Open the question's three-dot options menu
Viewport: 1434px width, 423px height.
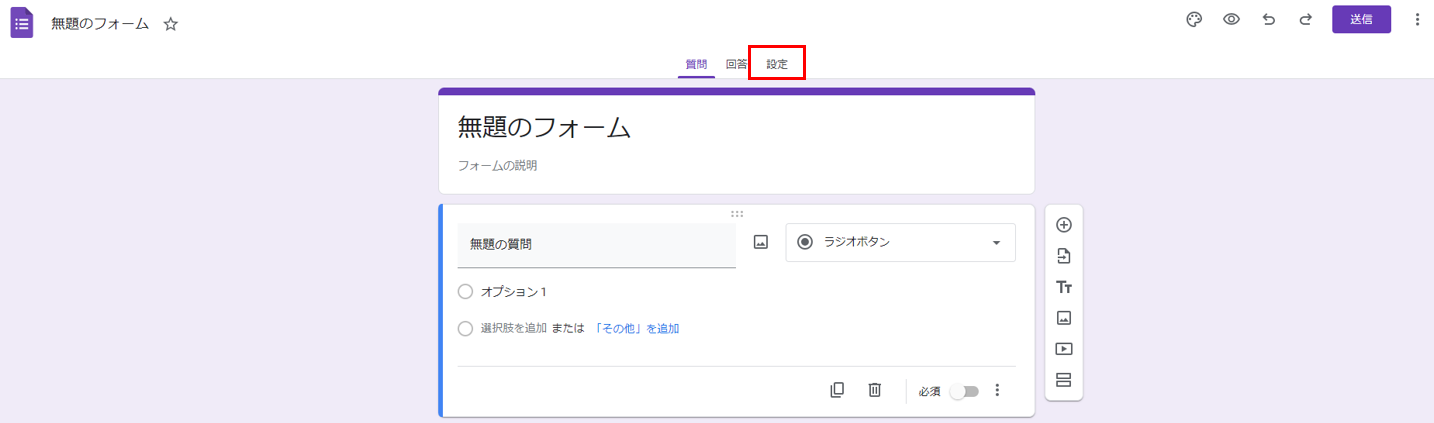pos(996,390)
